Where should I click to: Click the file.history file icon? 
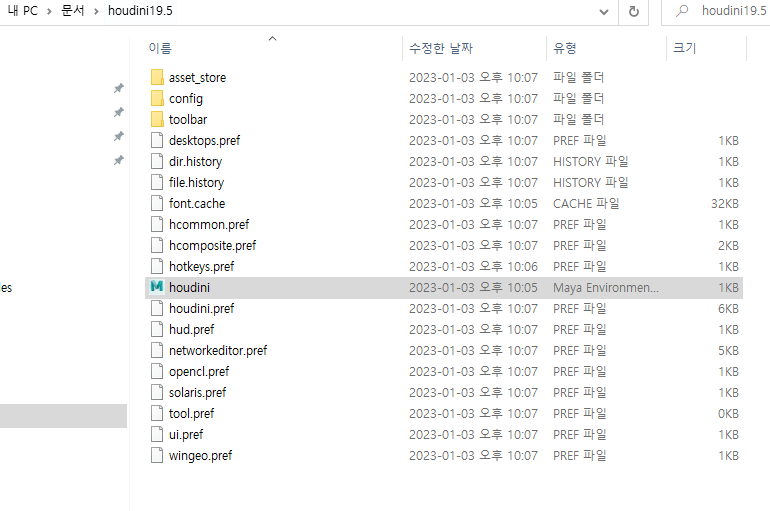[x=157, y=183]
